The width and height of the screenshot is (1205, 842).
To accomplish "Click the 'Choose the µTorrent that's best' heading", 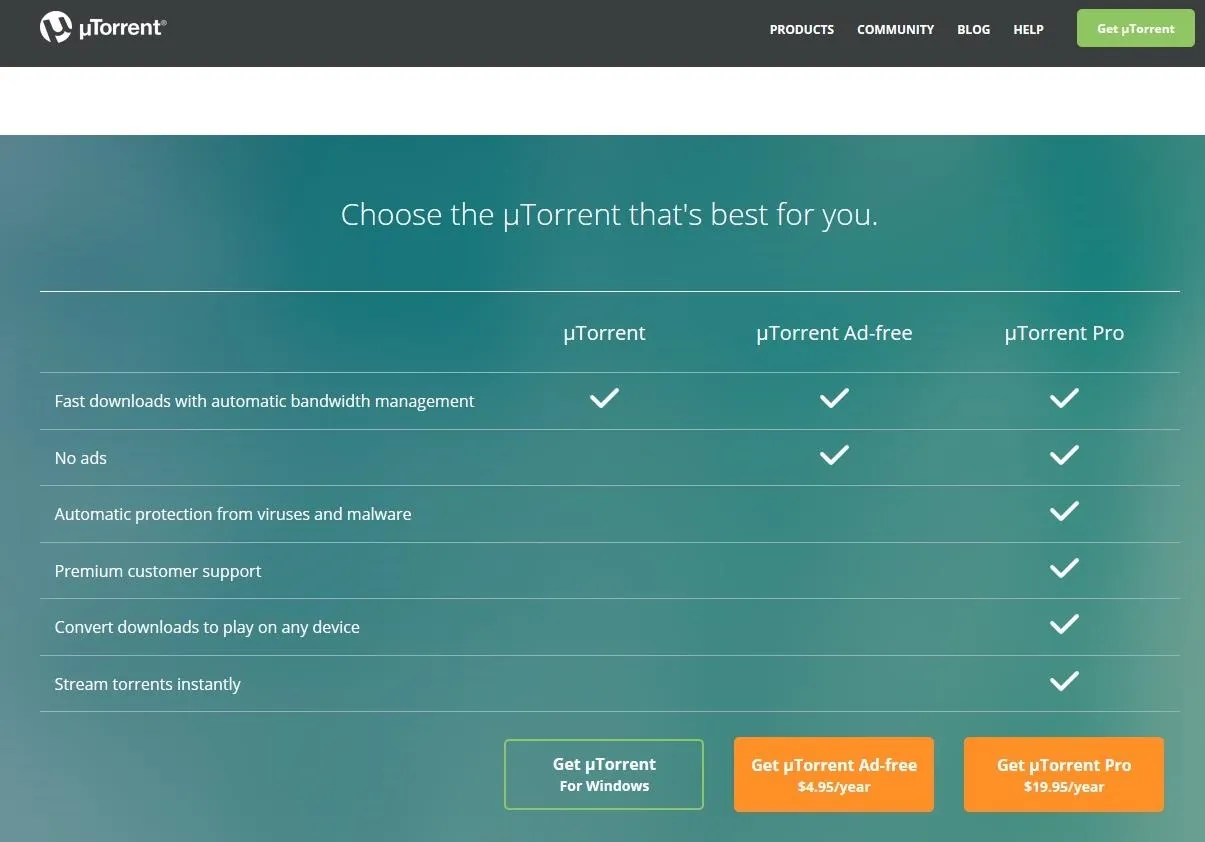I will (x=609, y=214).
